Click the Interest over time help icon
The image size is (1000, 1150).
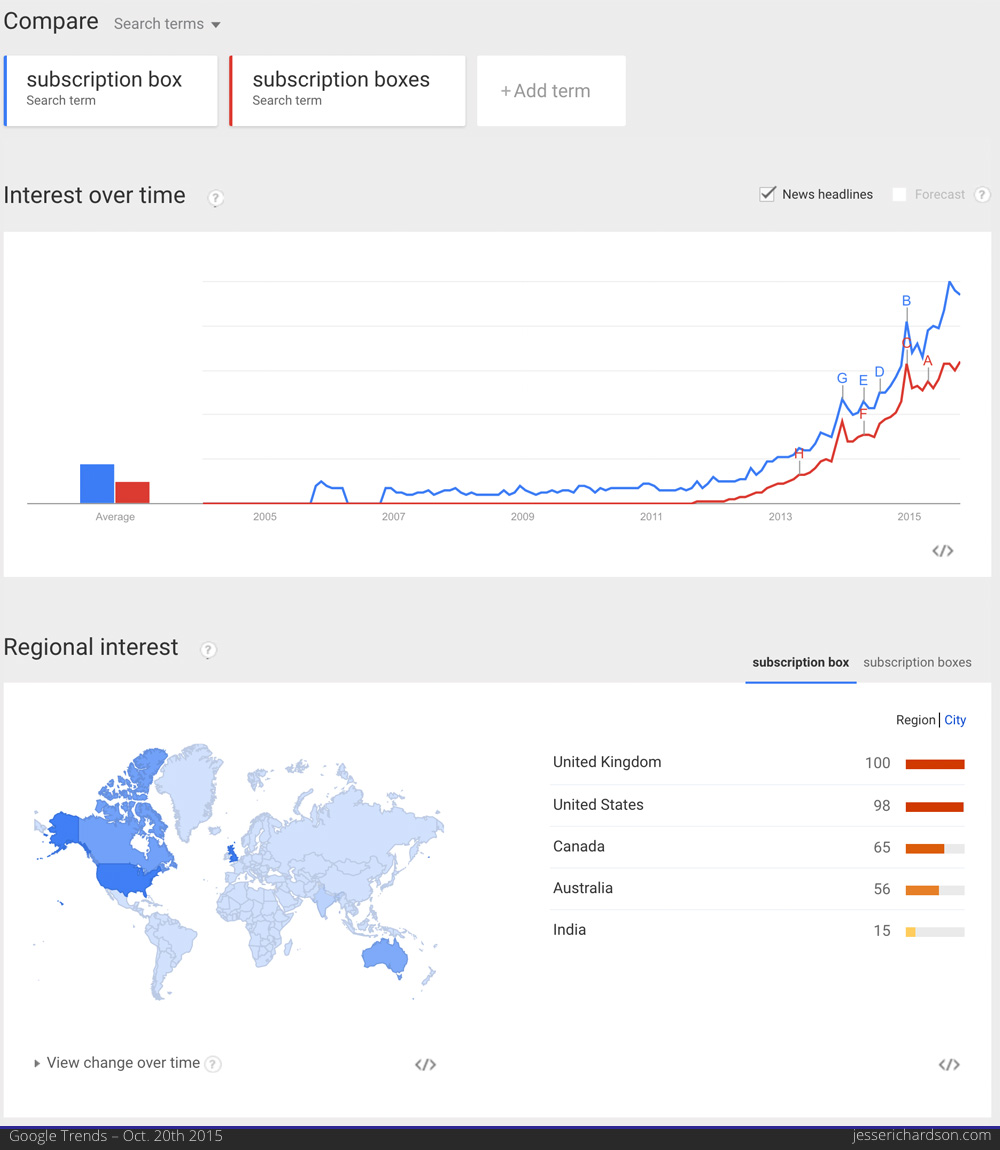(x=215, y=198)
